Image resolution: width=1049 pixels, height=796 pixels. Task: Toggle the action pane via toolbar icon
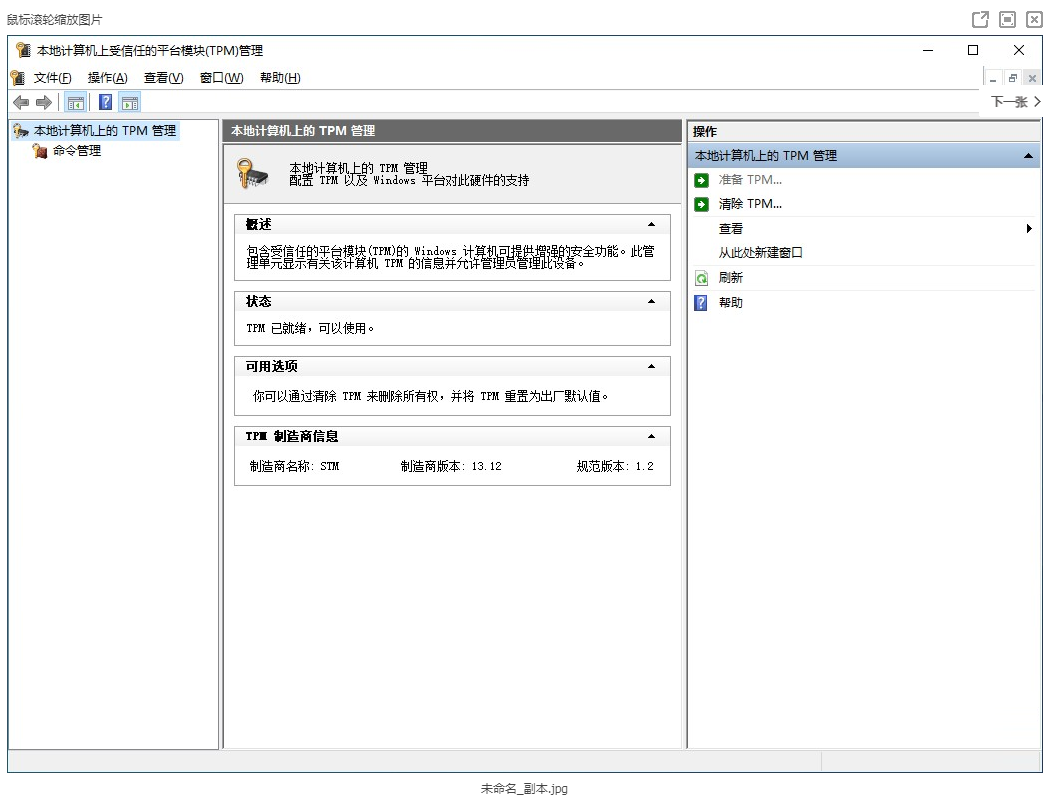point(130,102)
